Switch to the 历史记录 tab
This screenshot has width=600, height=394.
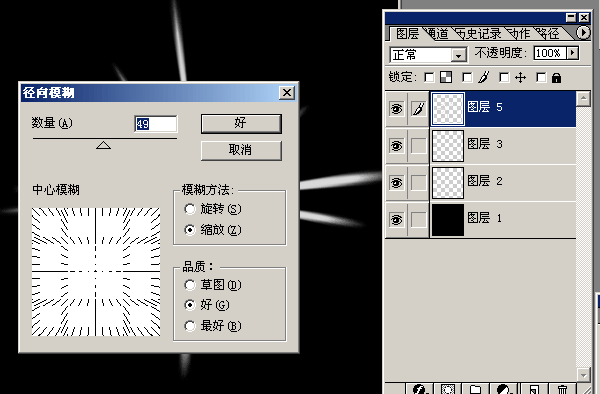(x=479, y=34)
